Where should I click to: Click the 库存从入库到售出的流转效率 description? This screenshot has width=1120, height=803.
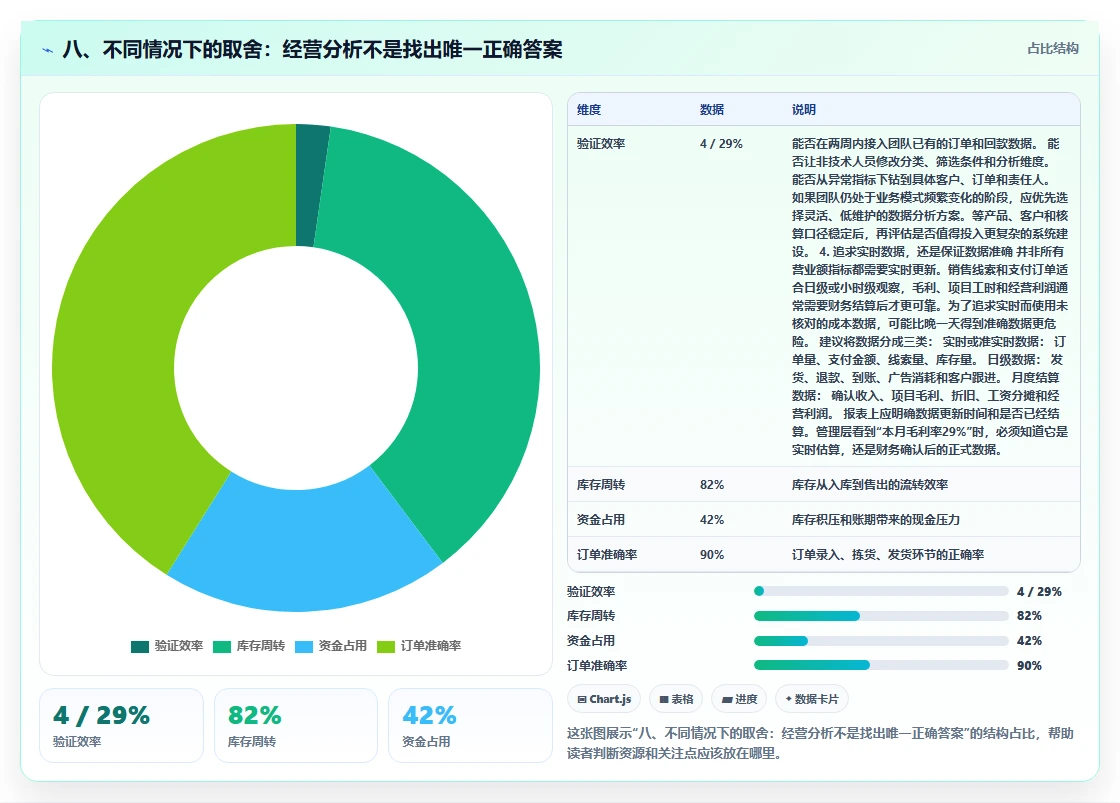tap(870, 484)
